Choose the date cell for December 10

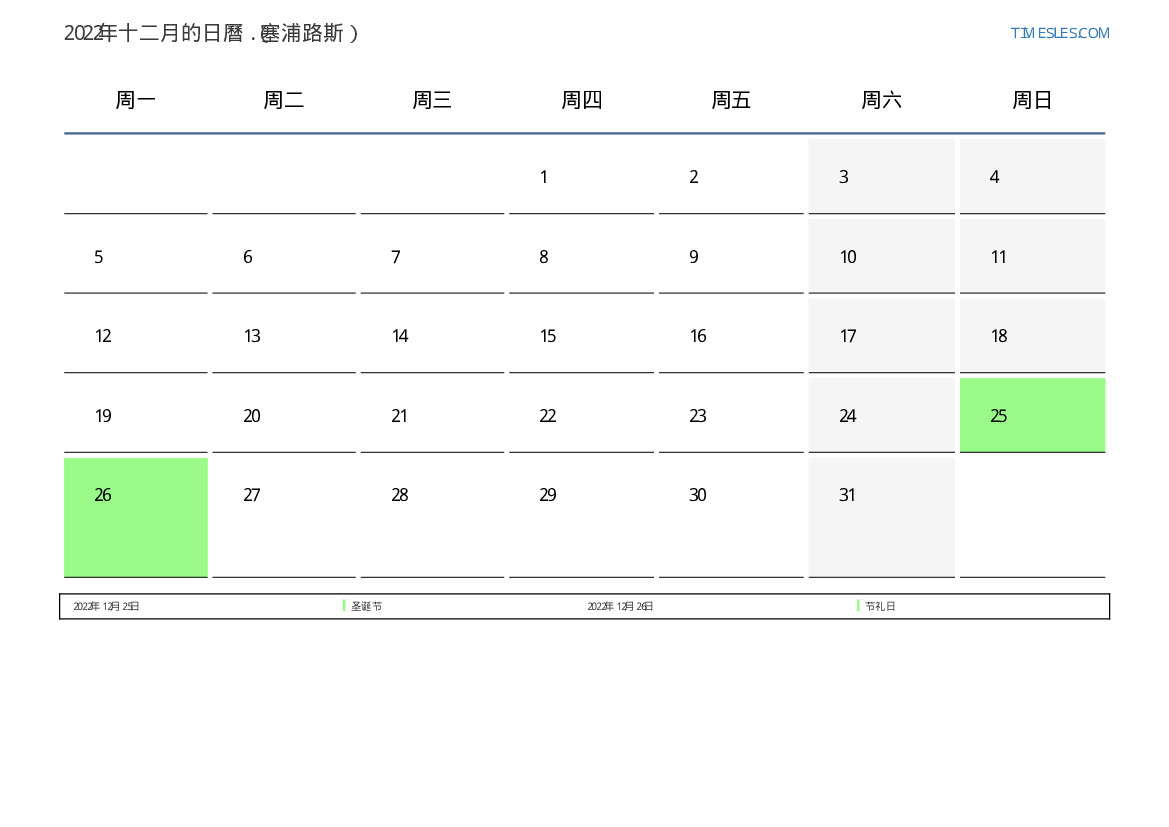[881, 257]
